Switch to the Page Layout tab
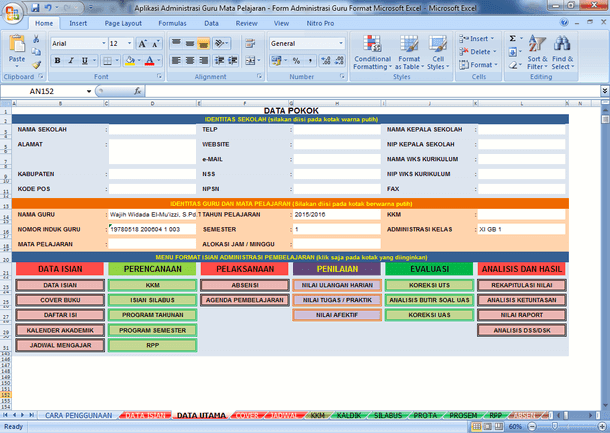Screen dimensions: 610x433 (123, 23)
